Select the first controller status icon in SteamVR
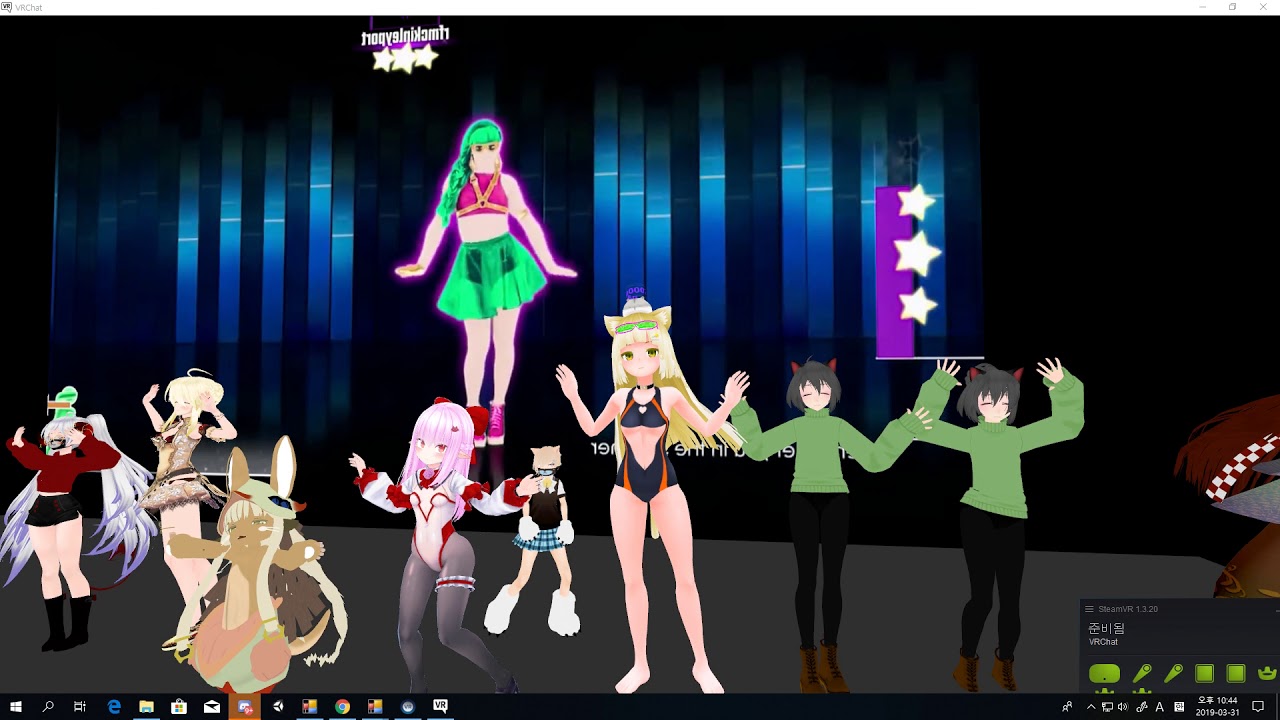This screenshot has width=1280, height=720. point(1141,674)
